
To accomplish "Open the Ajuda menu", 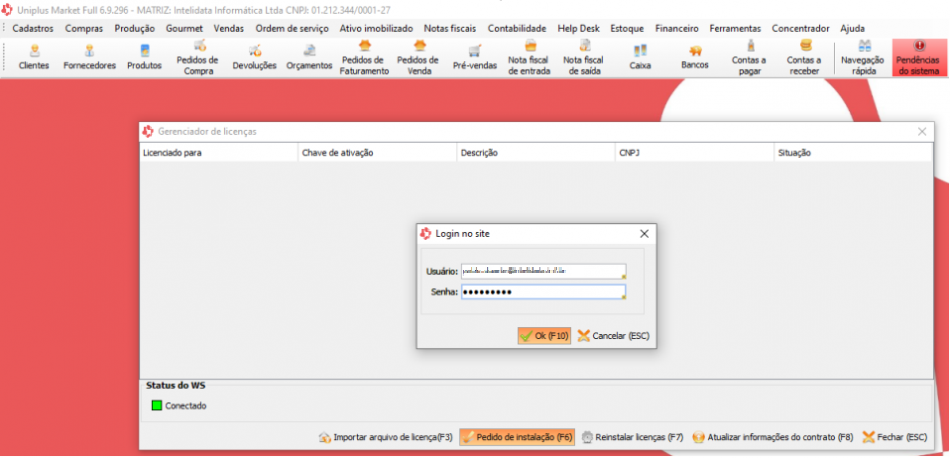I will 852,28.
